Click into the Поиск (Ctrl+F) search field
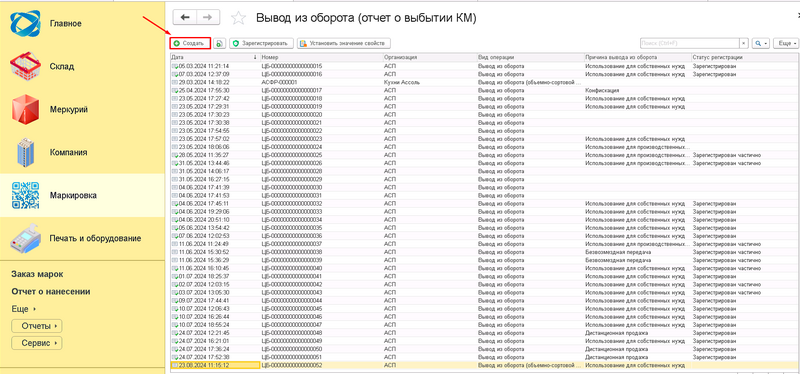The image size is (800, 374). [x=690, y=43]
